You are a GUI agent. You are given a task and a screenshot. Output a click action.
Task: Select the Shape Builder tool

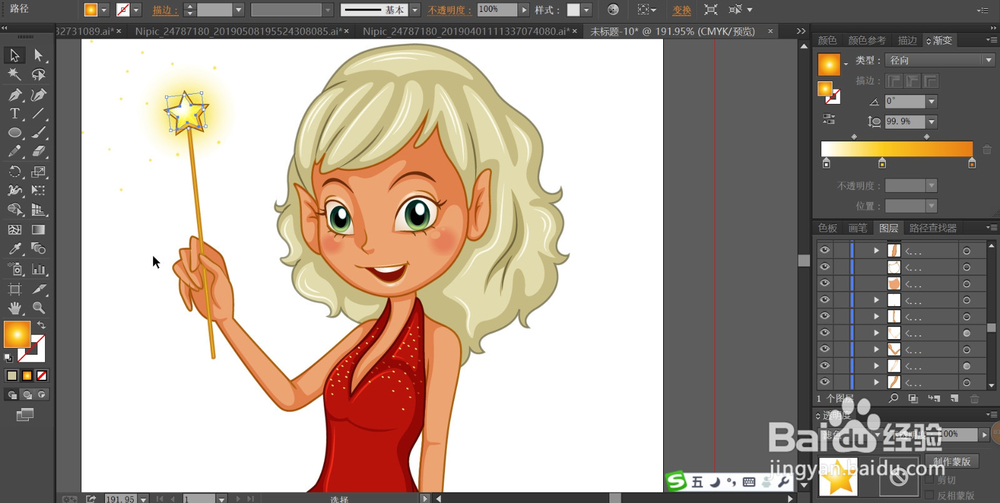(x=15, y=210)
